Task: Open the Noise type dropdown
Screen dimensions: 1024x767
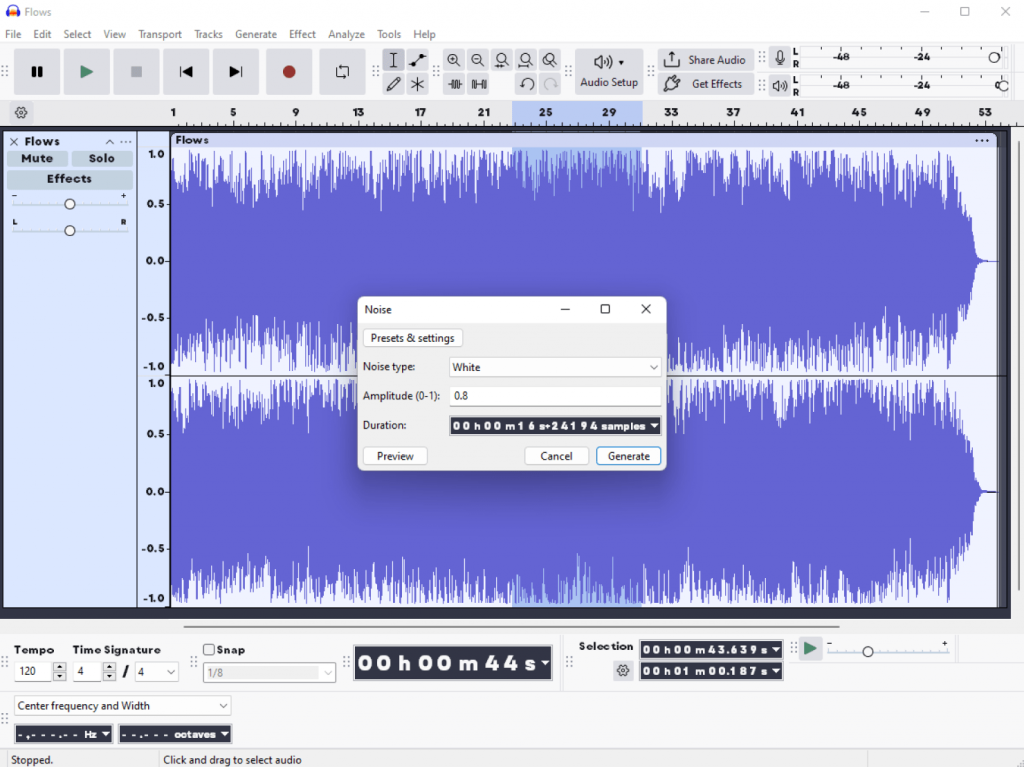Action: coord(555,367)
